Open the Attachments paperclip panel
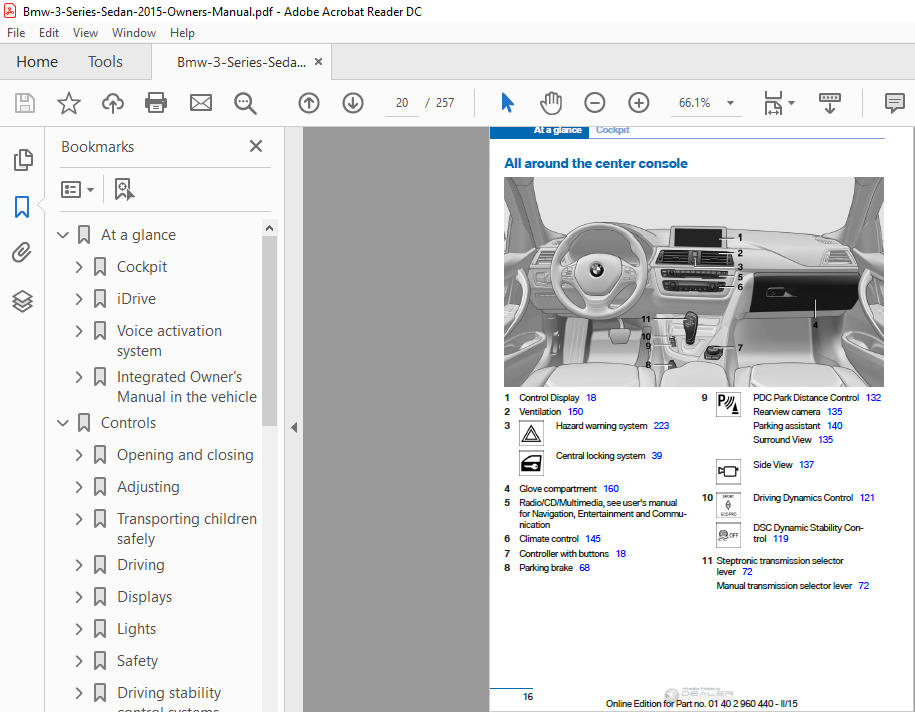Viewport: 915px width, 712px height. click(22, 253)
